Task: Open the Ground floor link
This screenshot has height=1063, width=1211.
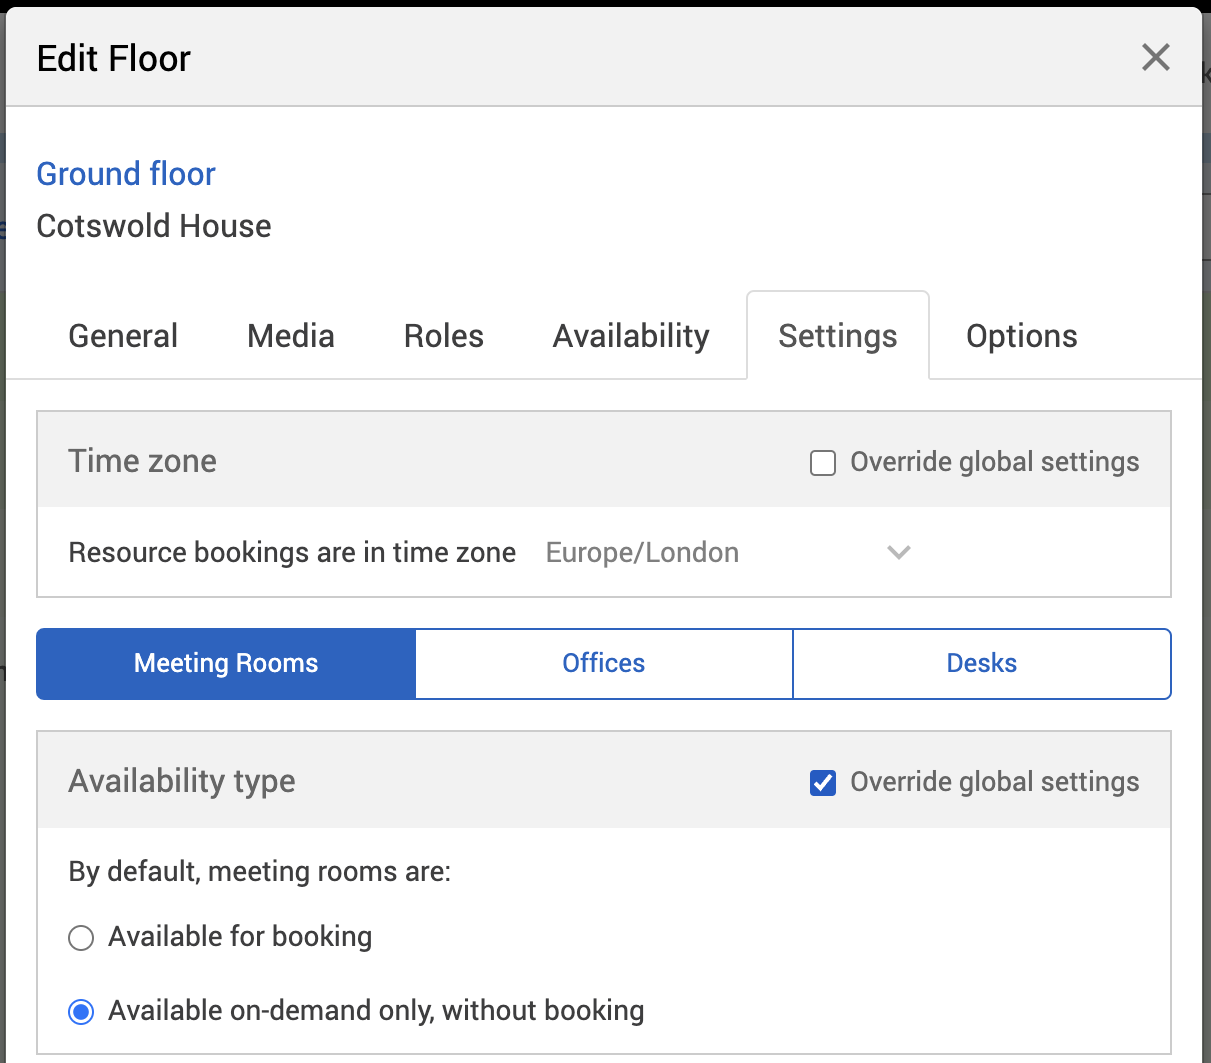Action: click(126, 174)
